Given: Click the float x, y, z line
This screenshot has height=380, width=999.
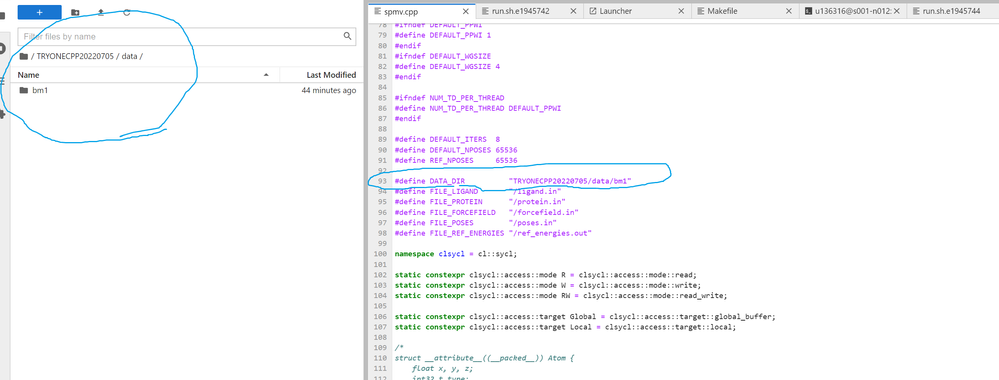Looking at the screenshot, I should click(x=443, y=368).
